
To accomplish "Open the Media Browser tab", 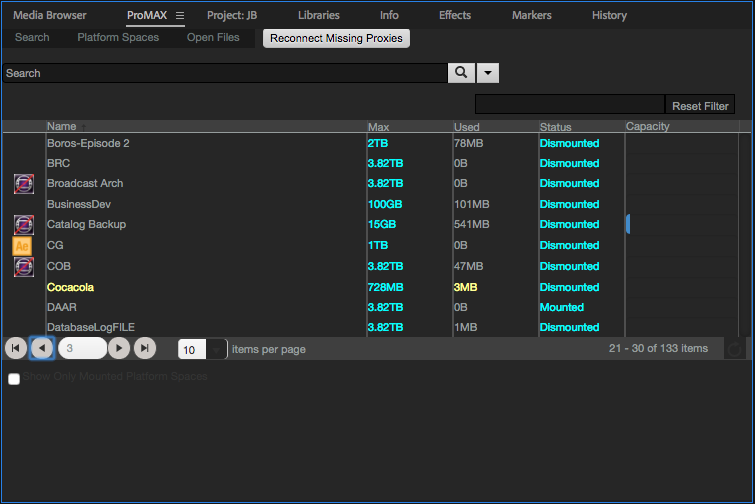I will click(x=50, y=16).
